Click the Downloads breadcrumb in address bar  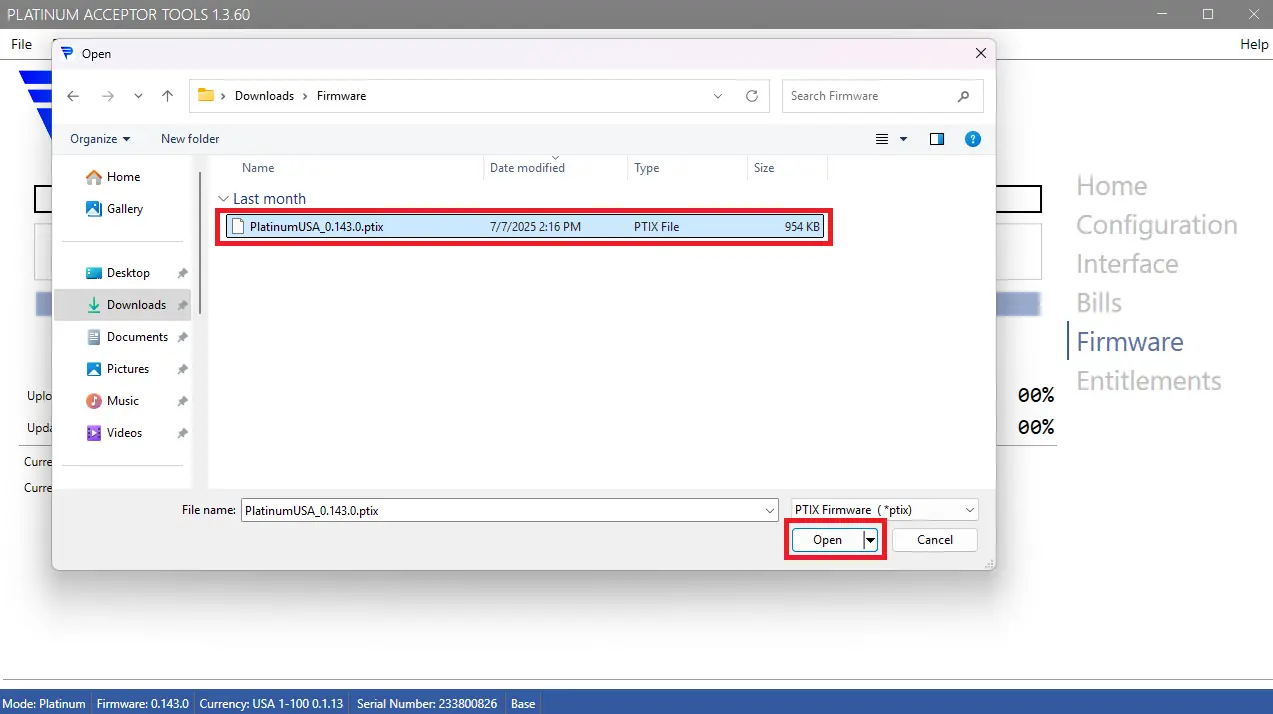264,96
